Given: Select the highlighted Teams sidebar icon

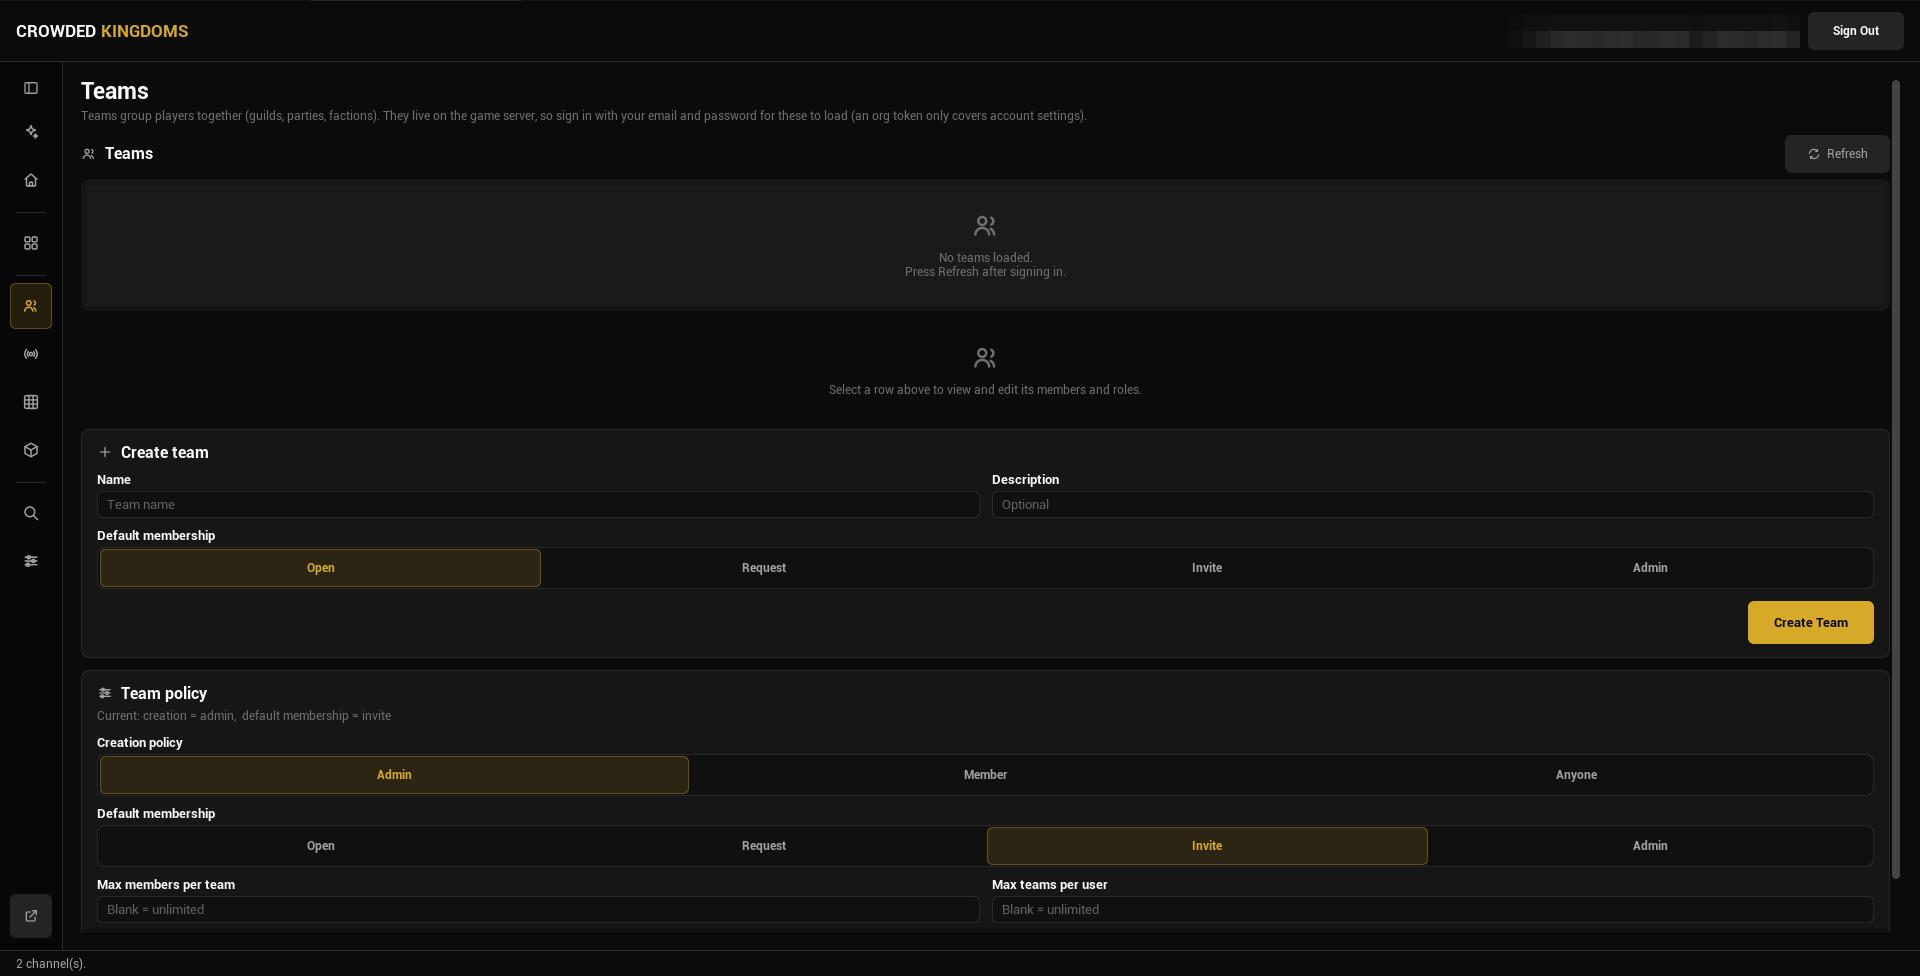Looking at the screenshot, I should coord(31,306).
